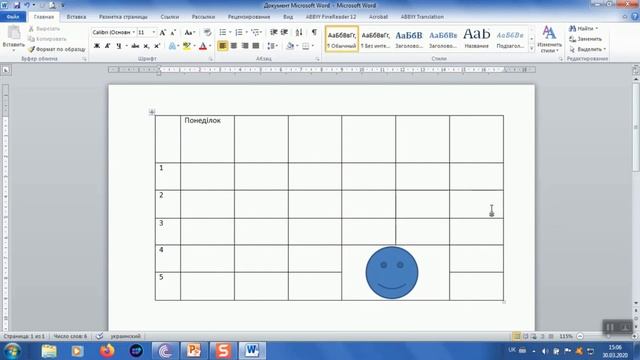Switch to Page Layout (Разметка страницы) tab
This screenshot has width=640, height=360.
(x=123, y=17)
